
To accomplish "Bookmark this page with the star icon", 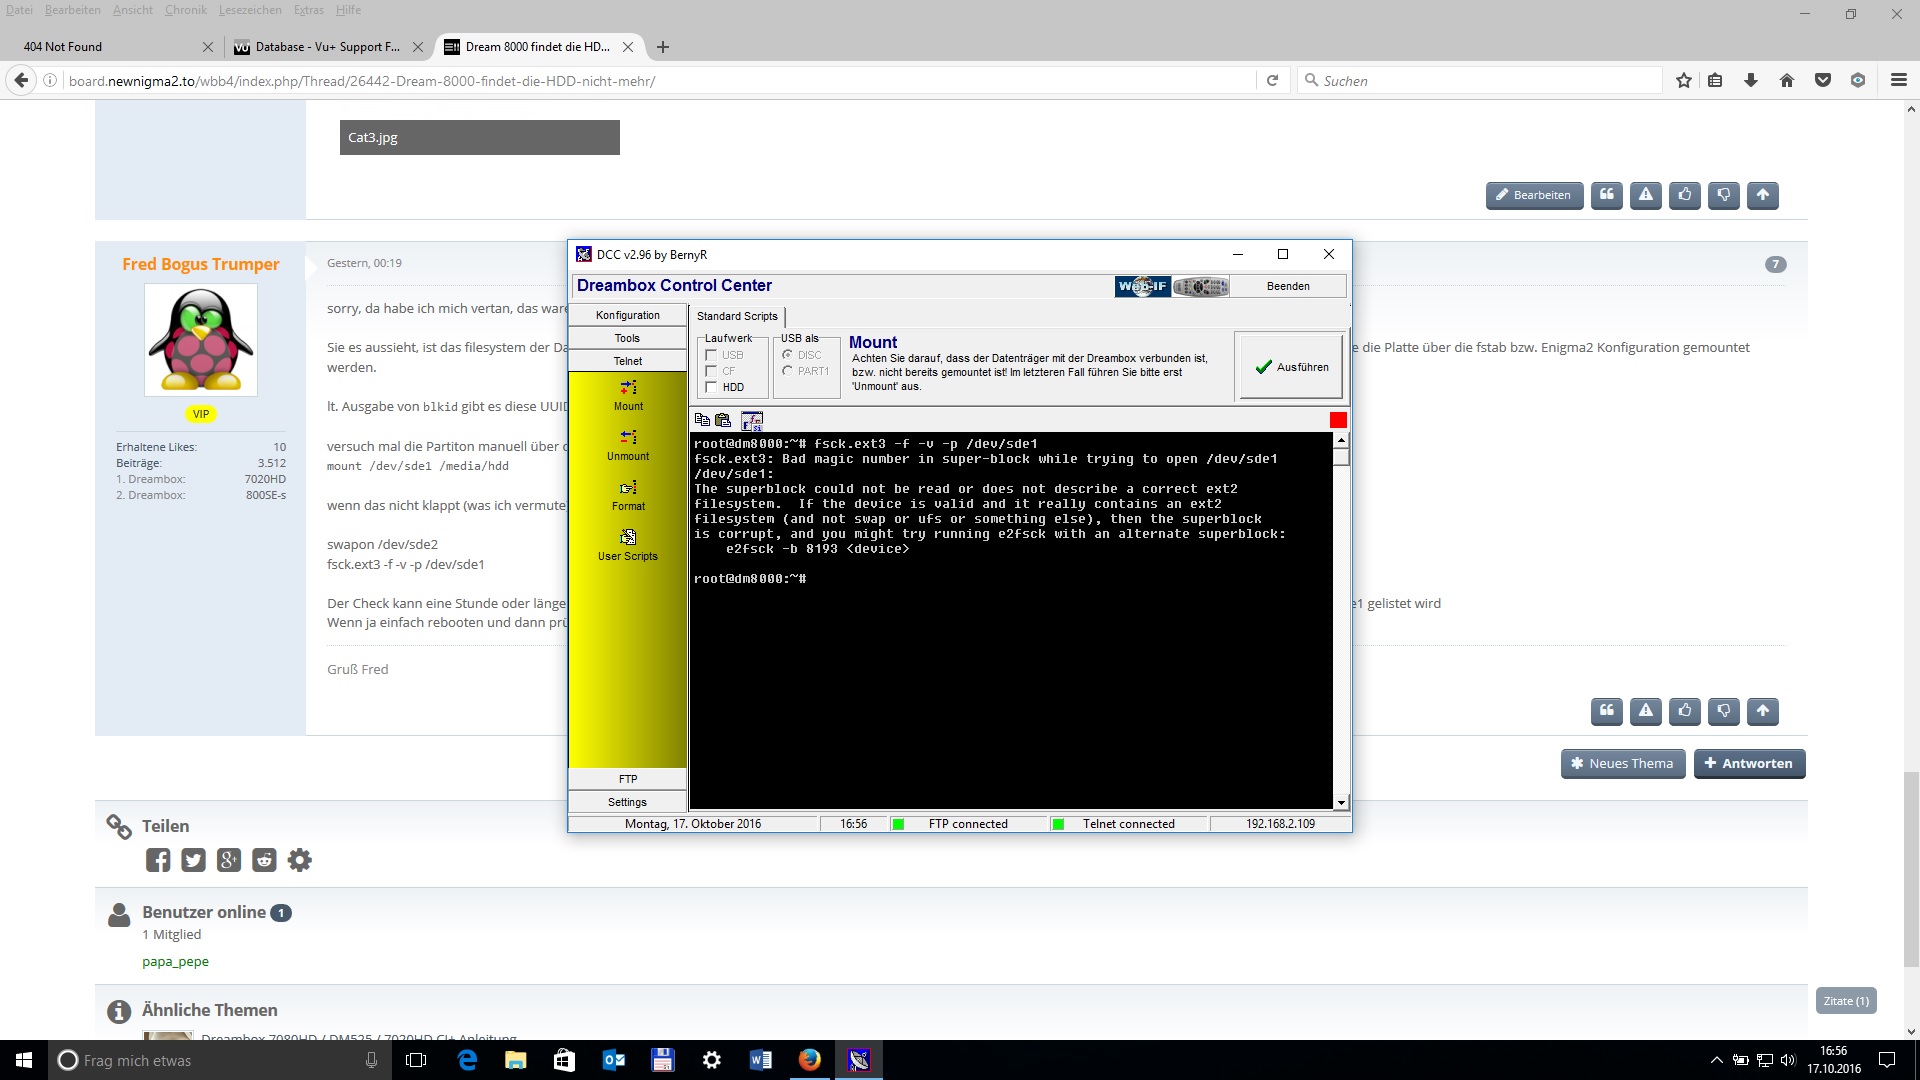I will tap(1684, 80).
